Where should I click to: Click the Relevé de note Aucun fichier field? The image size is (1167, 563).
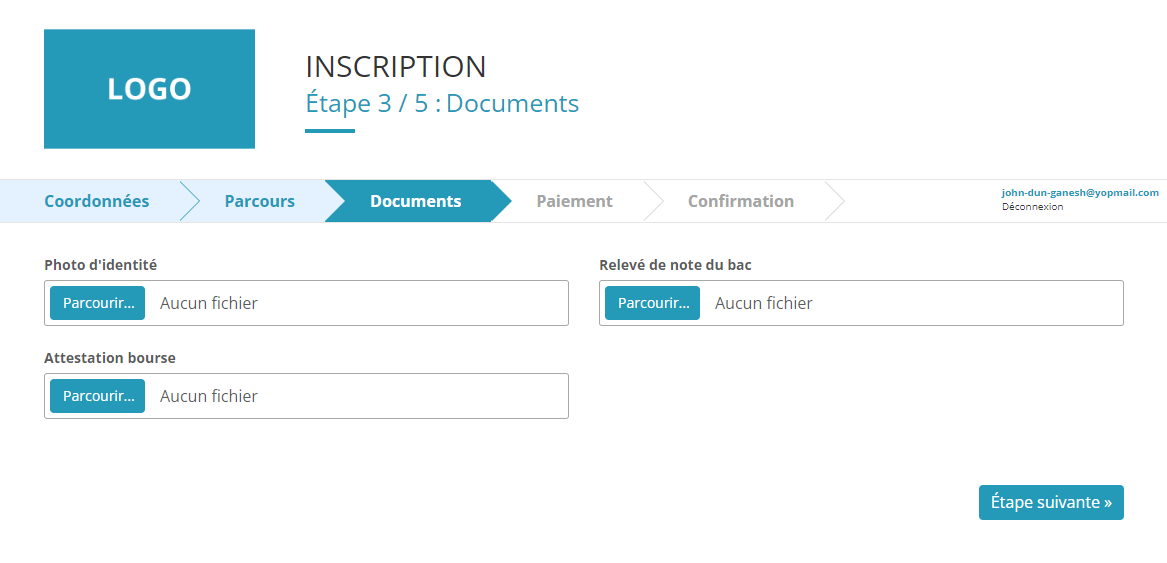coord(861,303)
